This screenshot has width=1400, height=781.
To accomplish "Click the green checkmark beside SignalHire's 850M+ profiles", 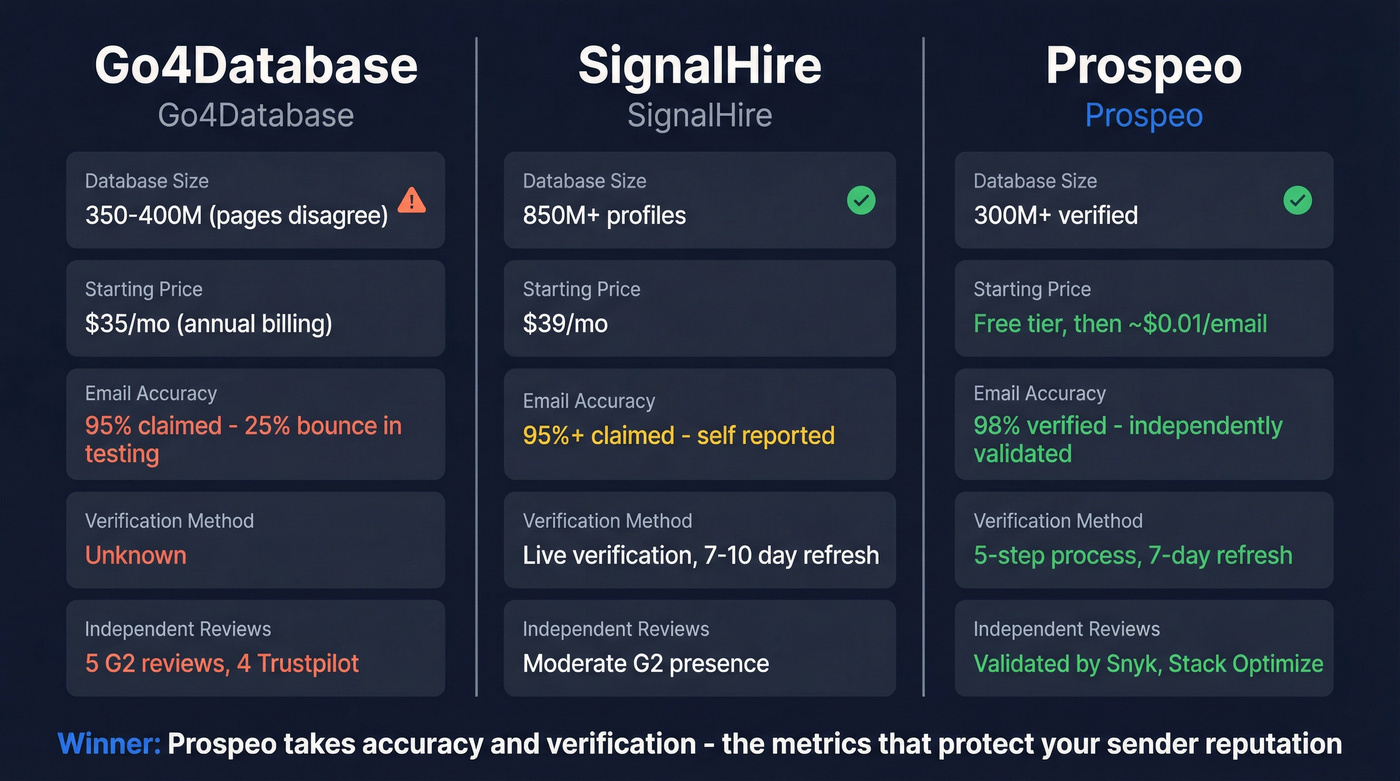I will click(861, 200).
